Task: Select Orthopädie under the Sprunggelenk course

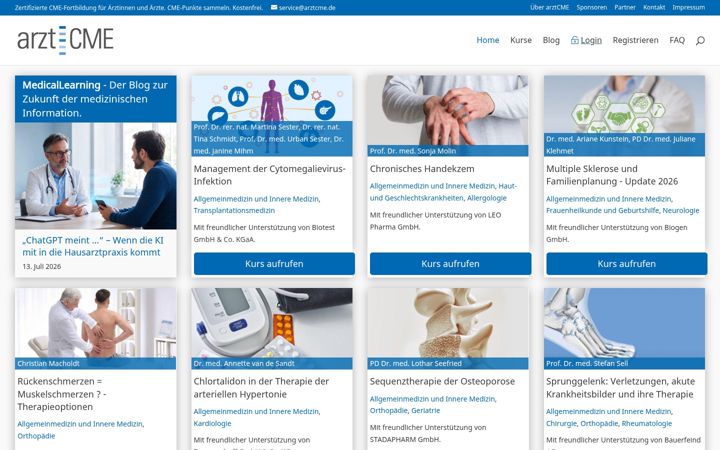Action: tap(599, 423)
